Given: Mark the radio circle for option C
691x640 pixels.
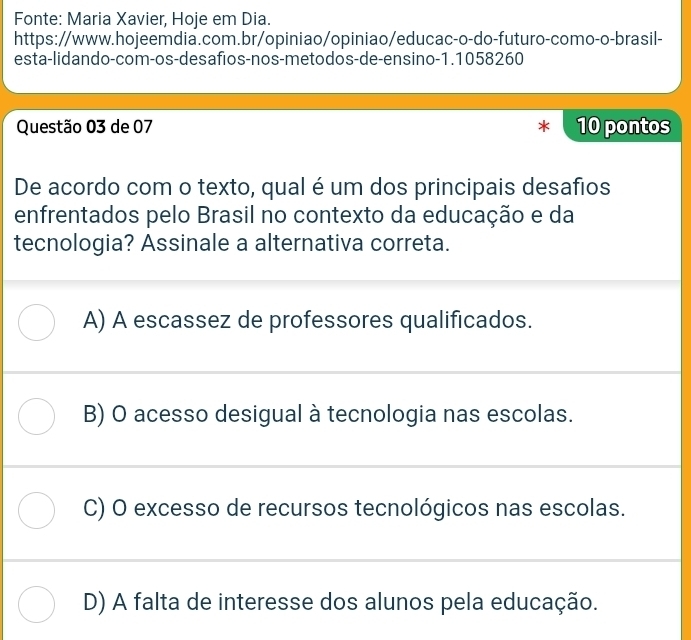Looking at the screenshot, I should pos(37,508).
